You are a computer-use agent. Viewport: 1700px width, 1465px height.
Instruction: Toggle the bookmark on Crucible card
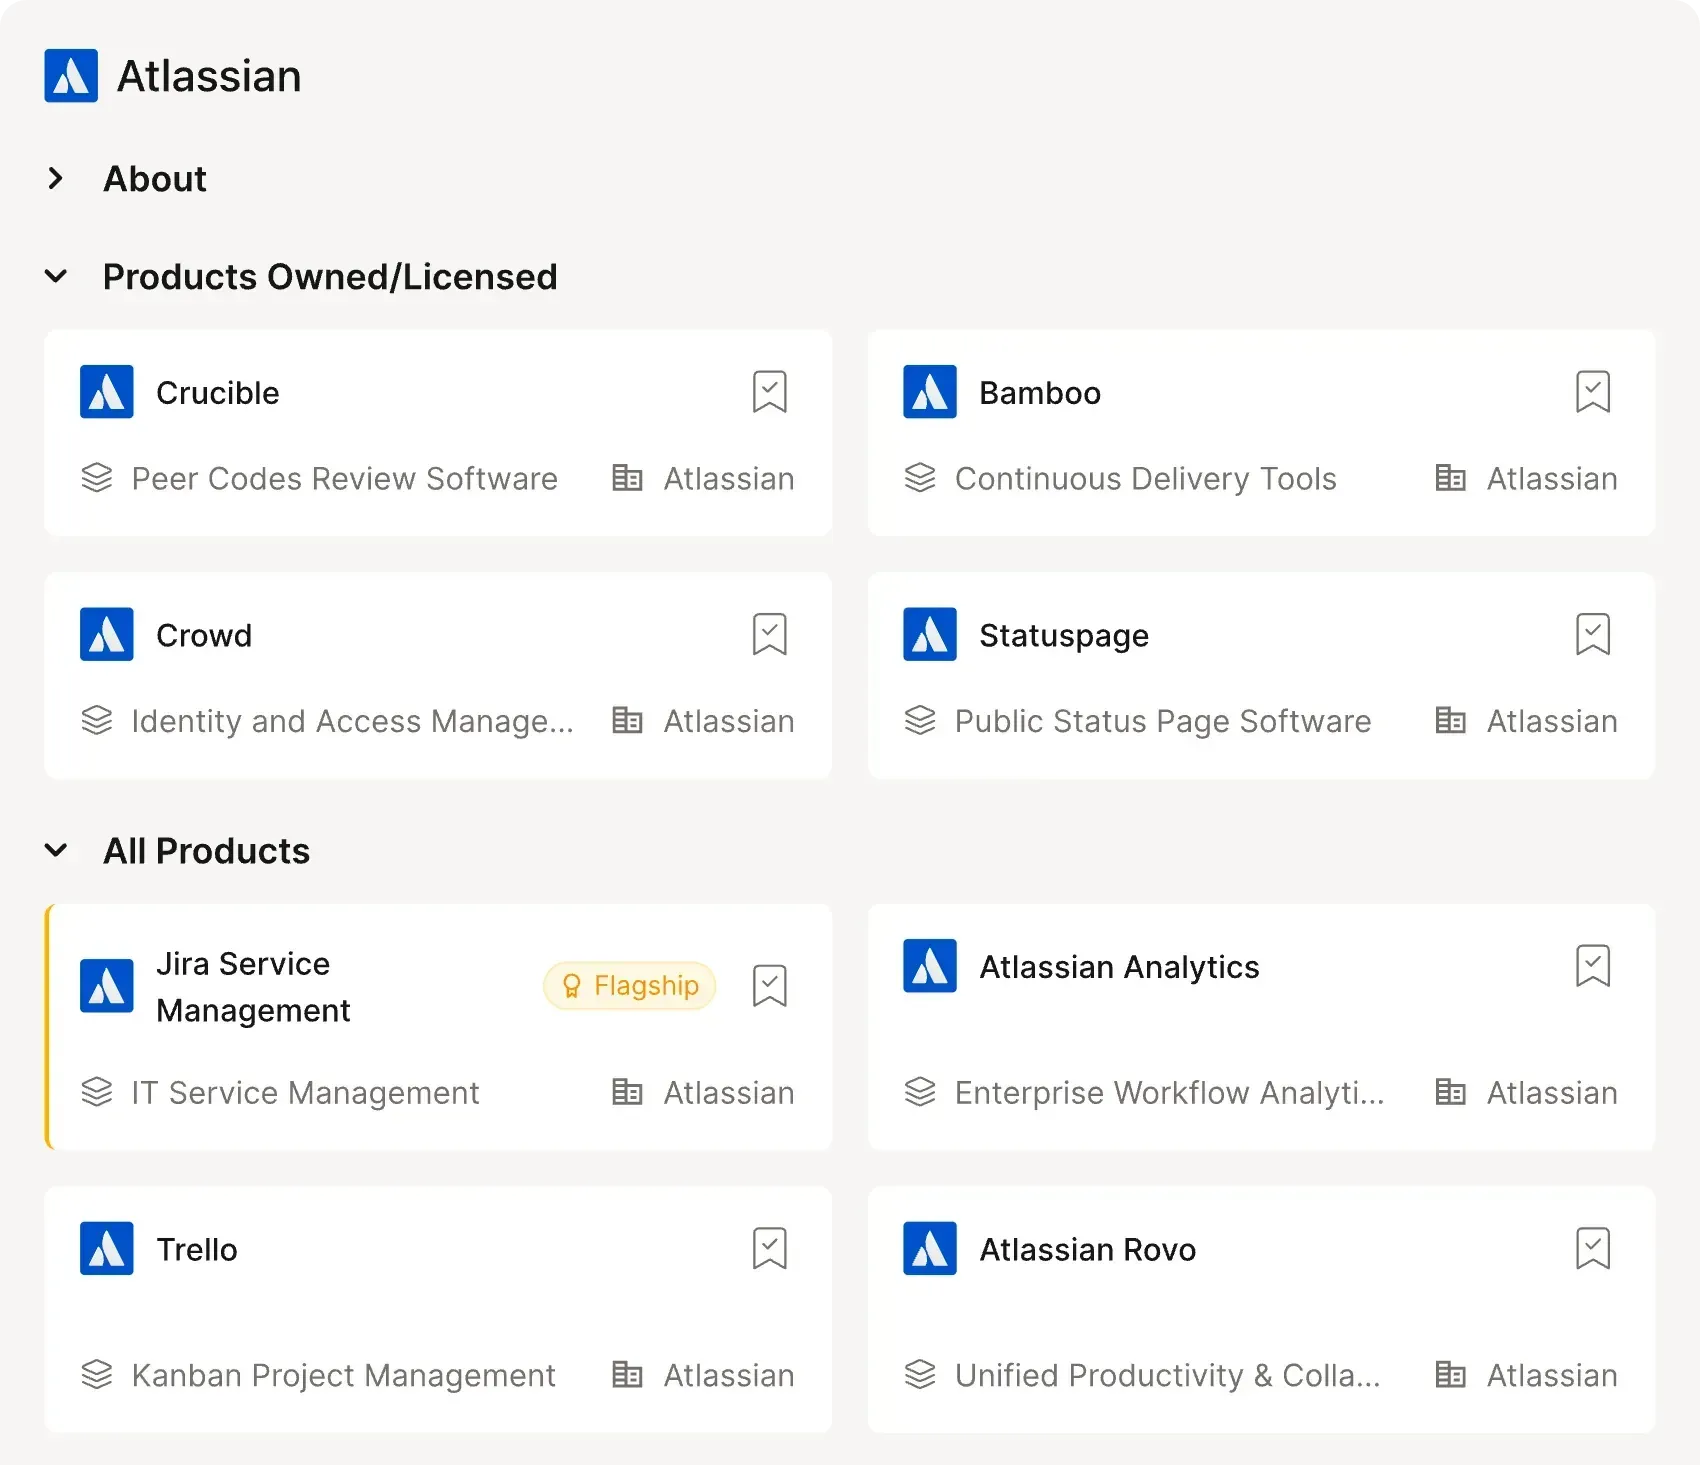(769, 392)
